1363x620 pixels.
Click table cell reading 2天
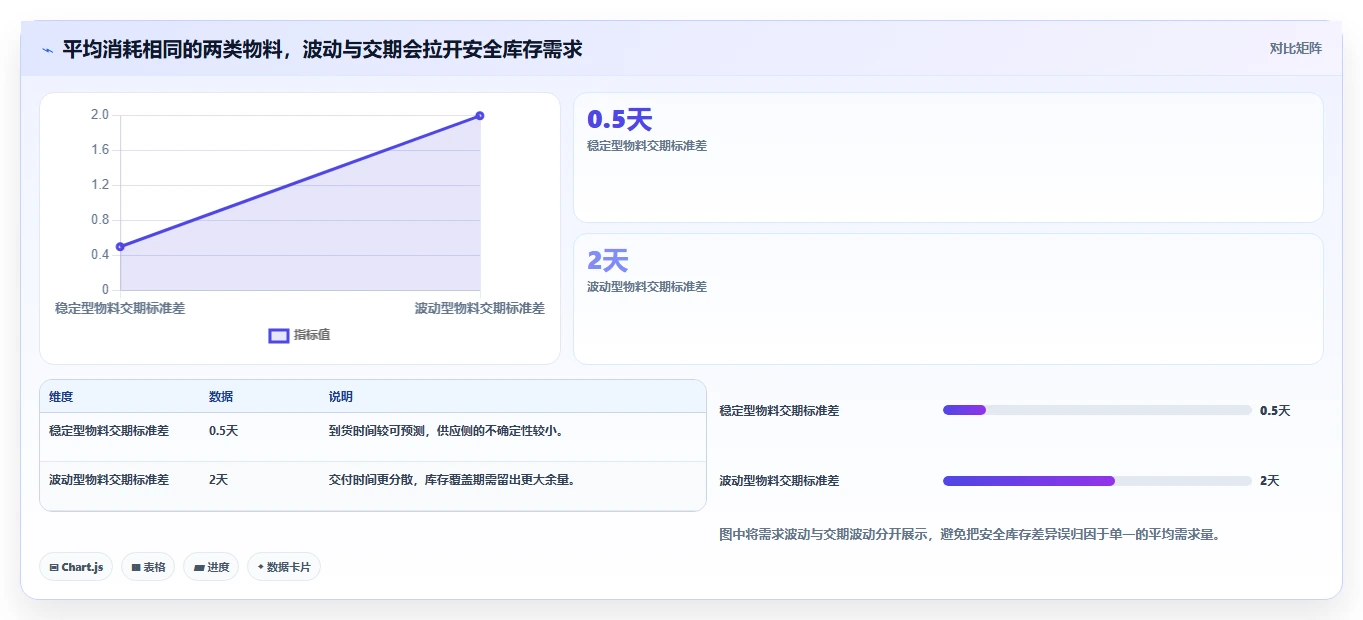click(218, 480)
